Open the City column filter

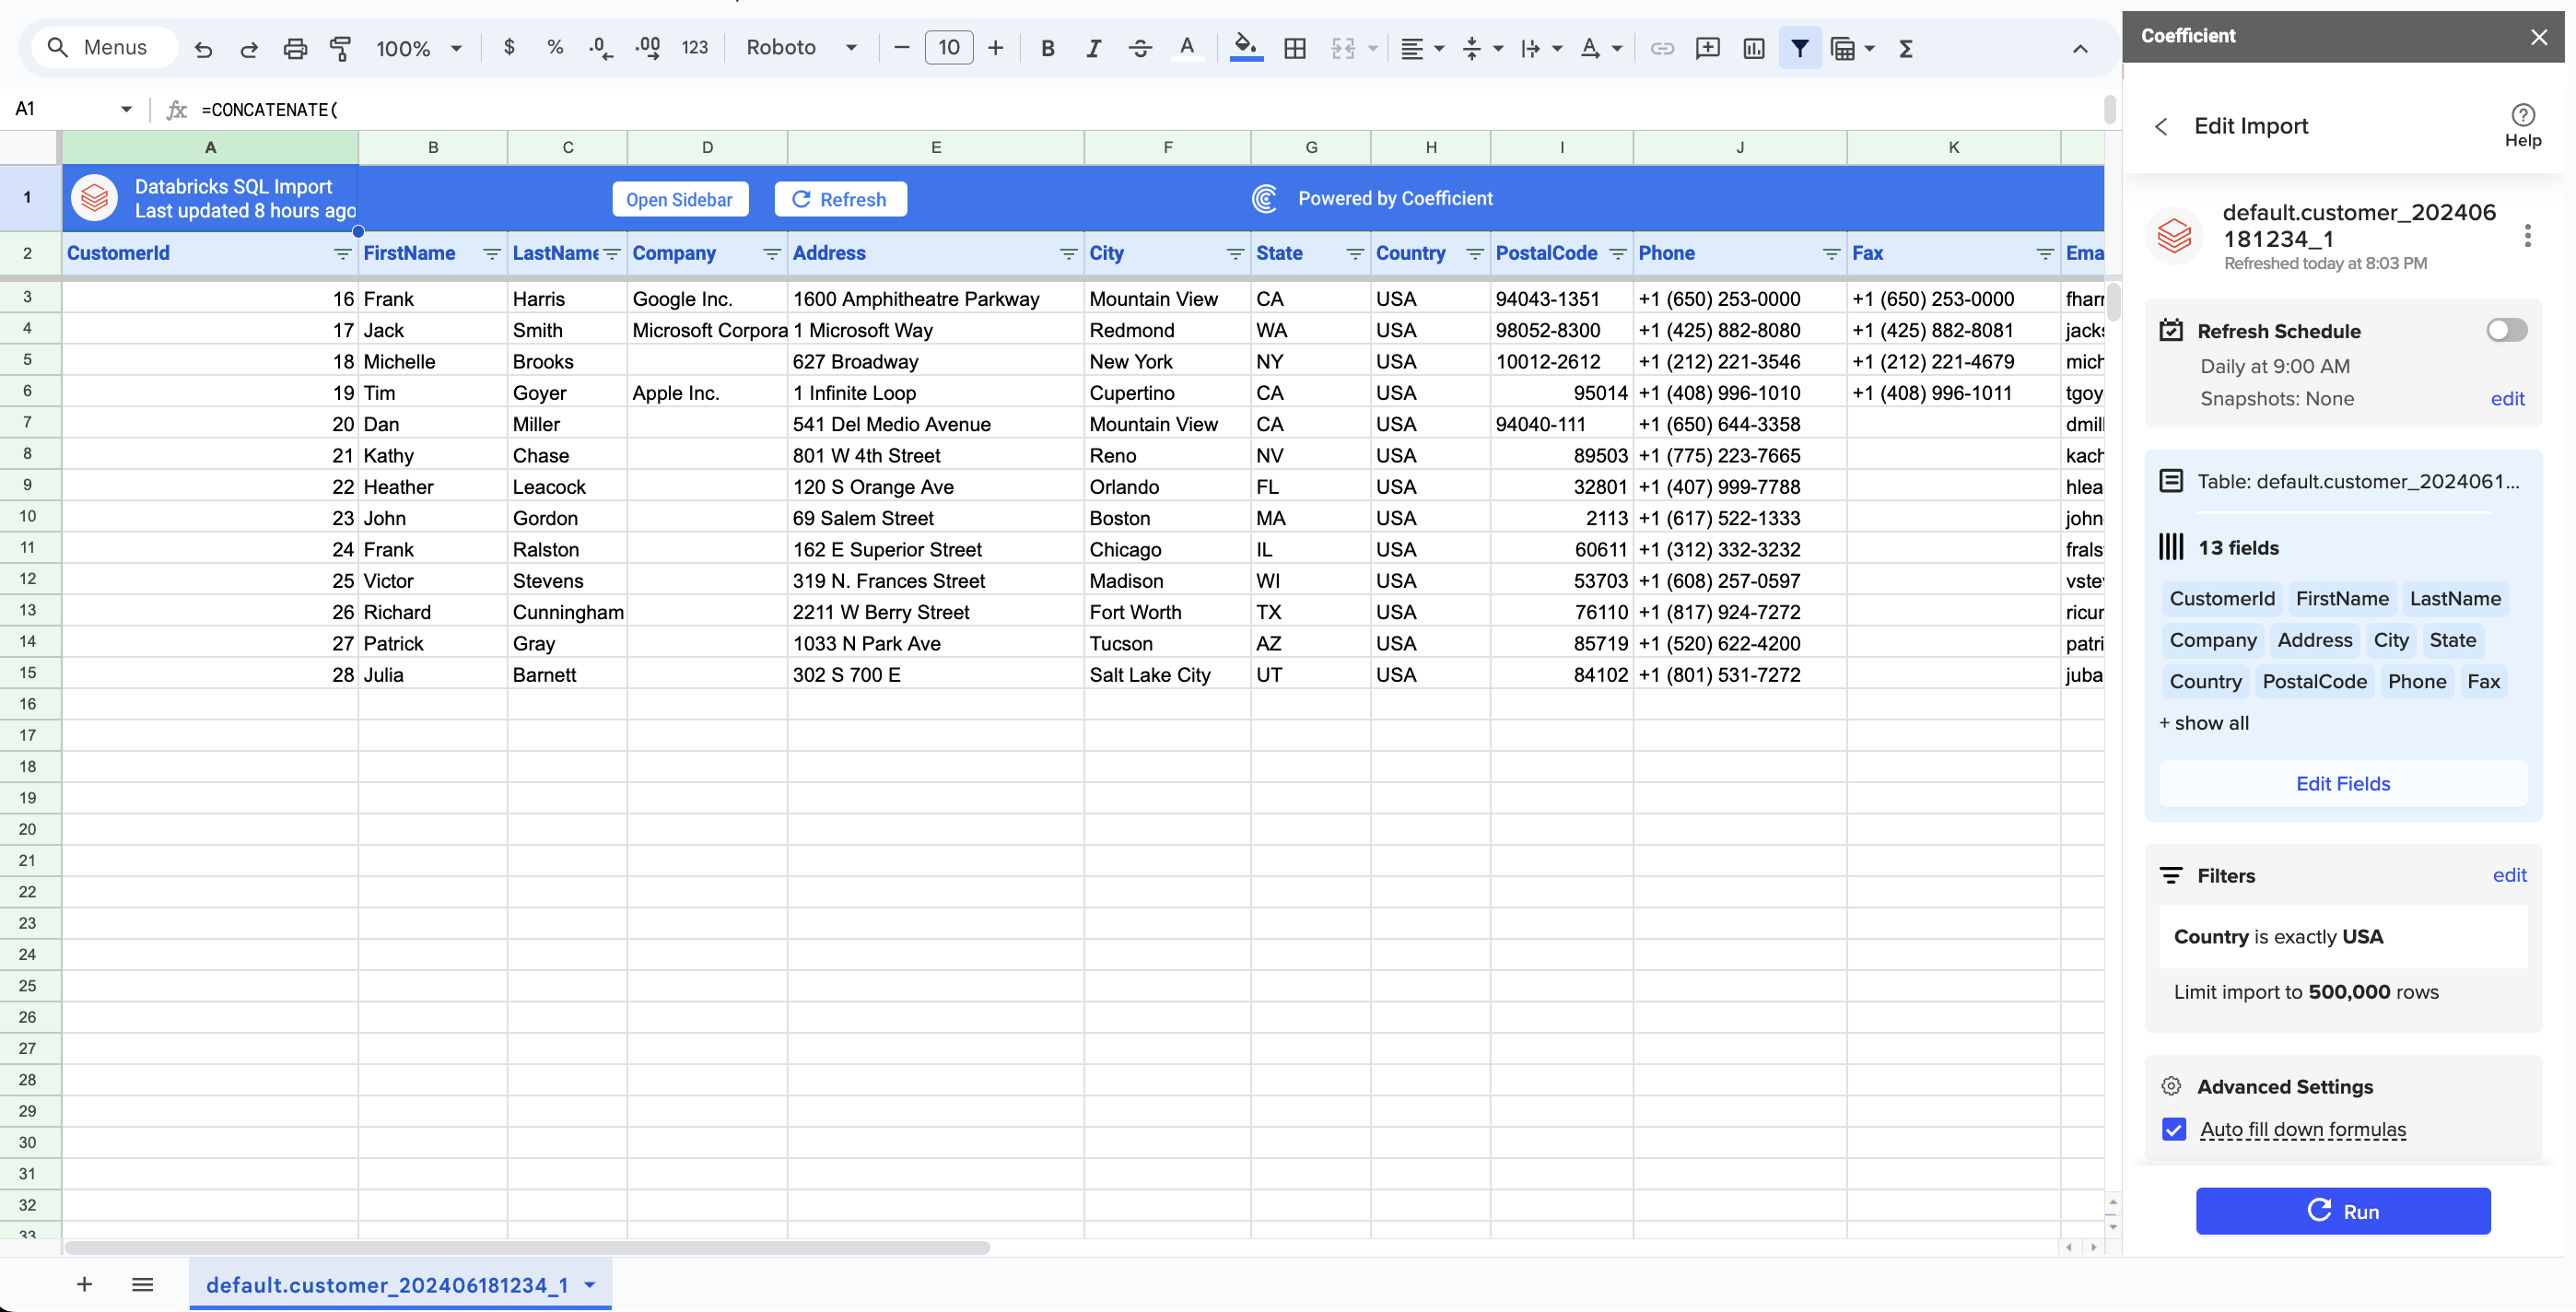(1235, 254)
